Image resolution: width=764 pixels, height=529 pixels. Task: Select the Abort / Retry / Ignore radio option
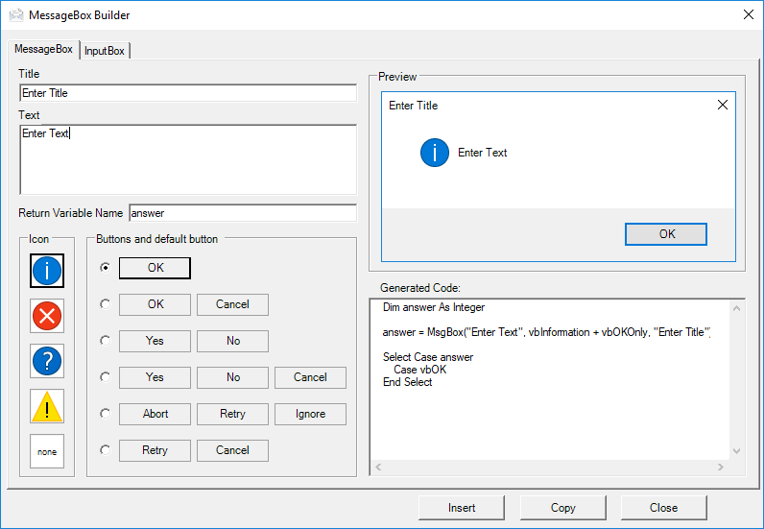pyautogui.click(x=105, y=414)
